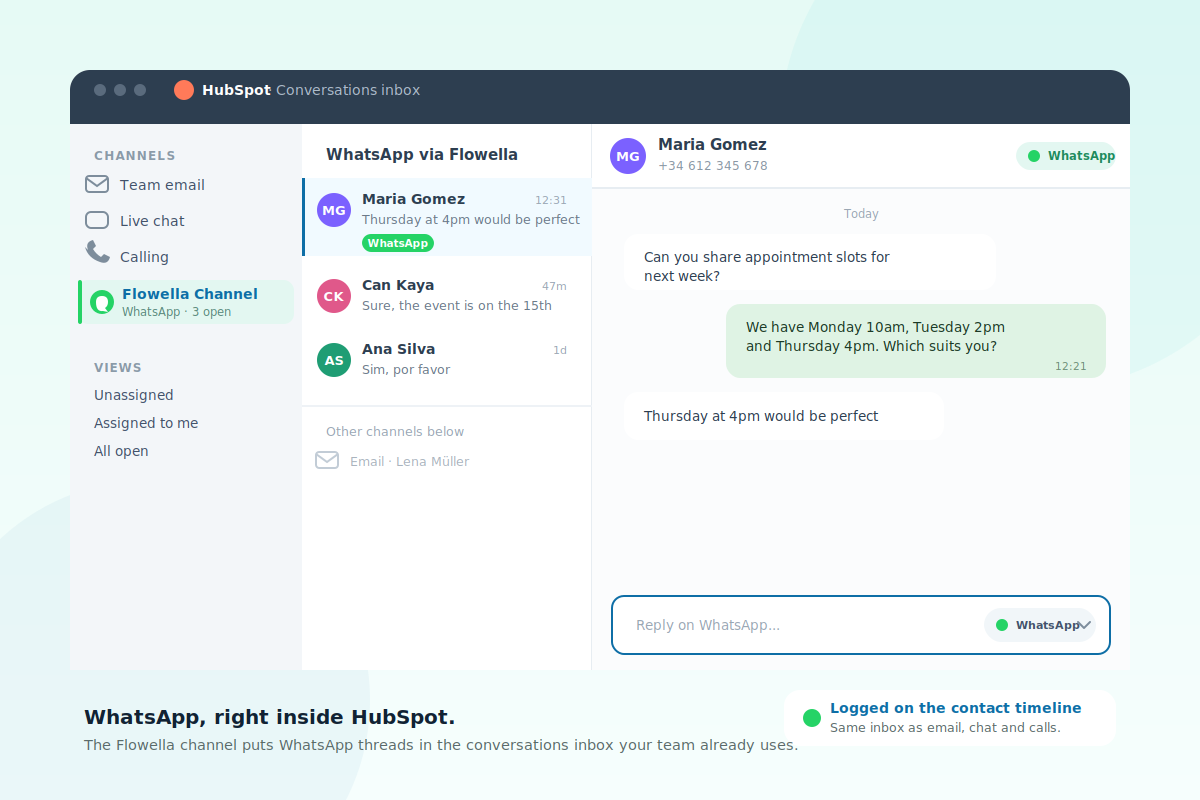Viewport: 1200px width, 800px height.
Task: Click the Team email envelope icon
Action: coord(97,184)
